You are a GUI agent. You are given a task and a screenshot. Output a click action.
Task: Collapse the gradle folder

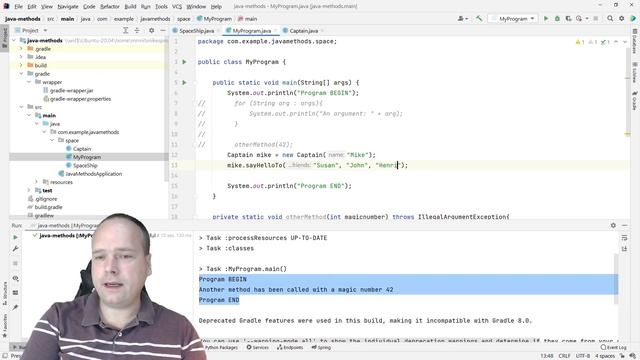(x=21, y=73)
